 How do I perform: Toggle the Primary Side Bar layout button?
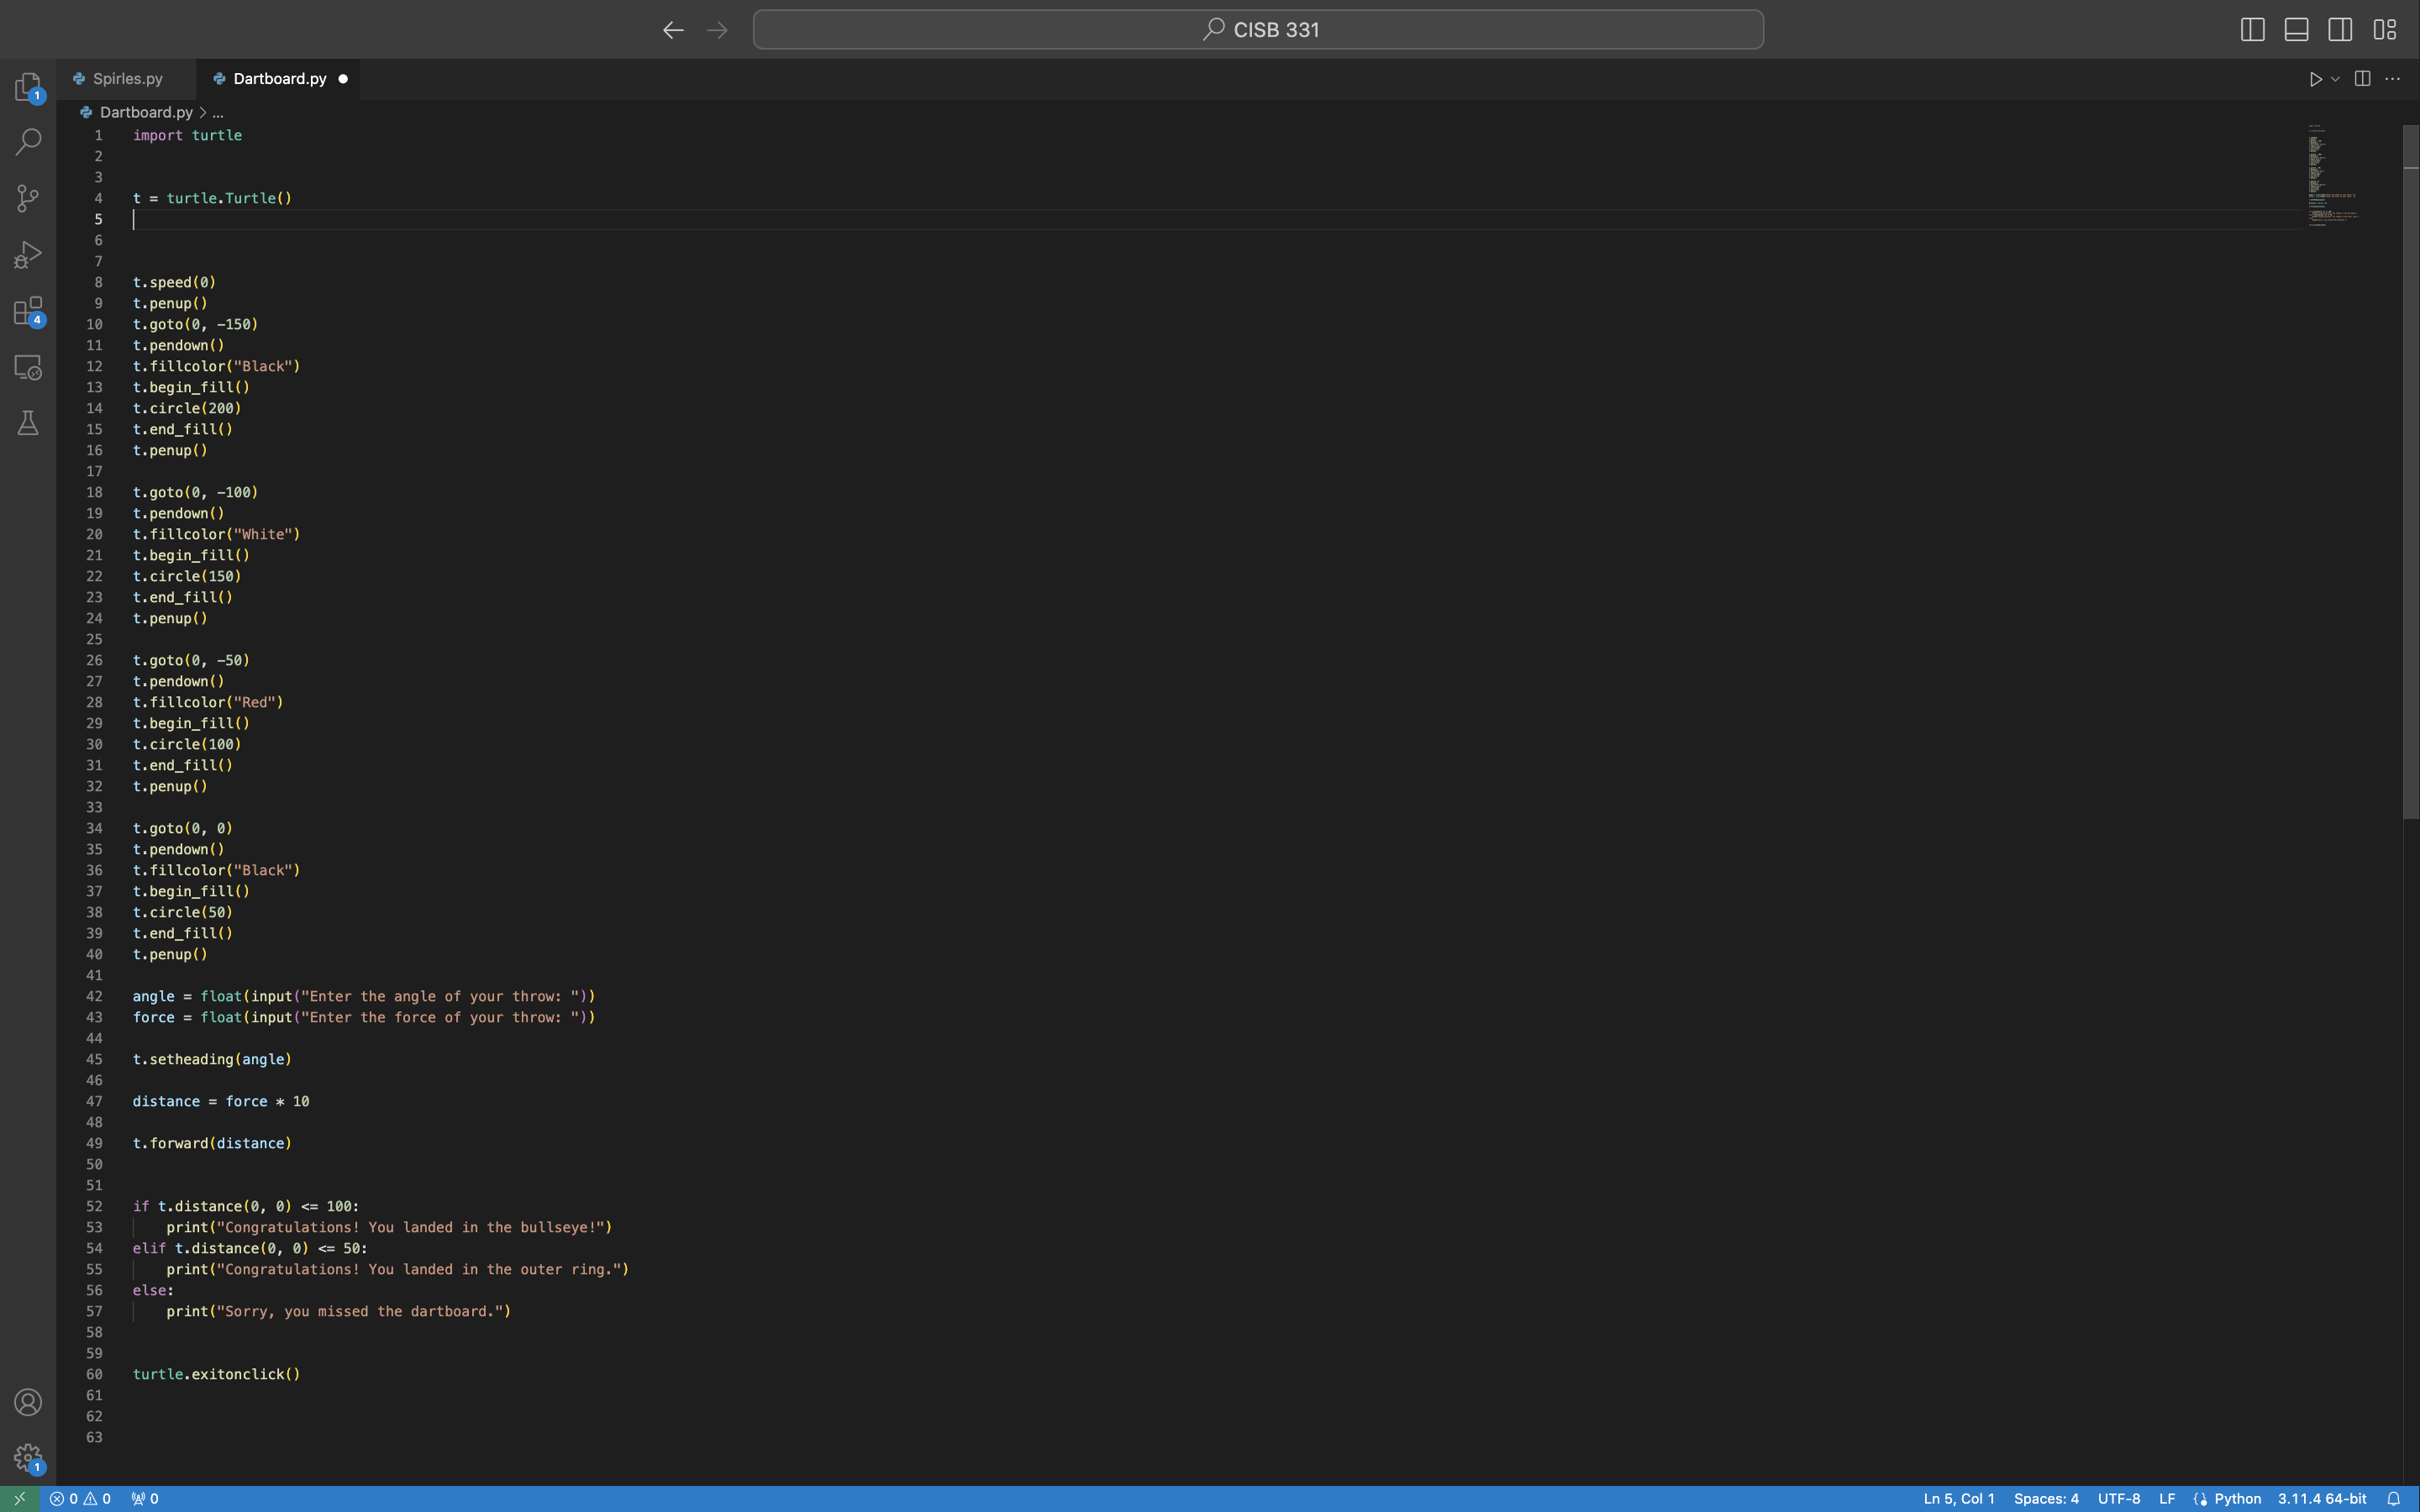pyautogui.click(x=2252, y=30)
